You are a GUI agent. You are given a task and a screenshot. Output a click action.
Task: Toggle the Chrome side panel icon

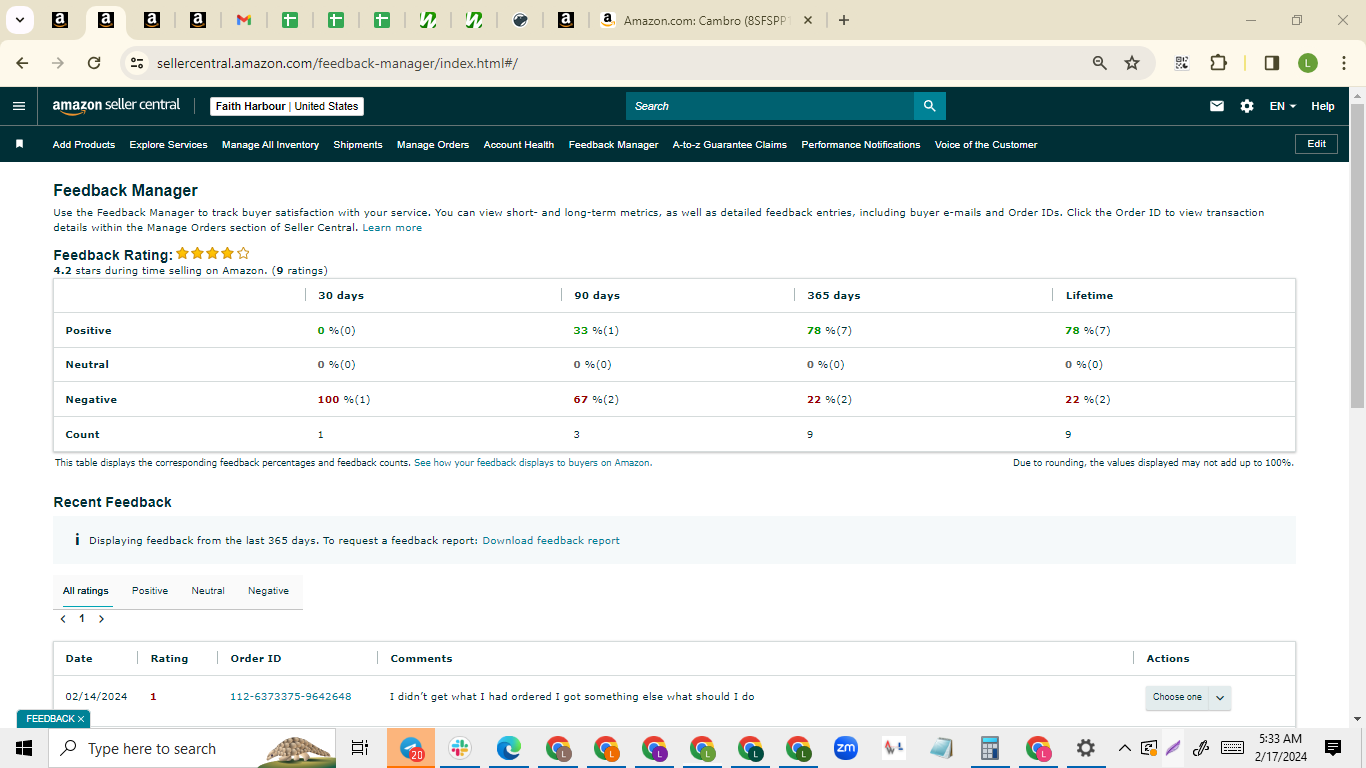pos(1272,63)
